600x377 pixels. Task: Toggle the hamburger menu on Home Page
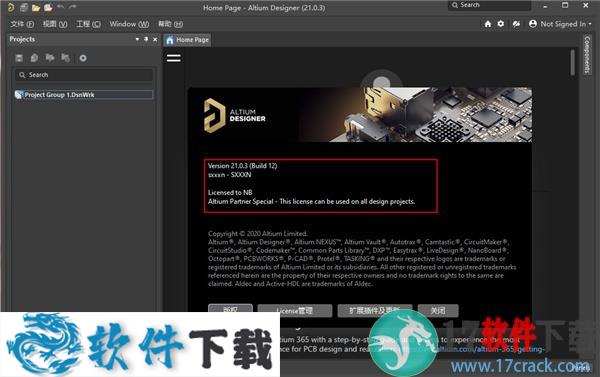coord(174,58)
